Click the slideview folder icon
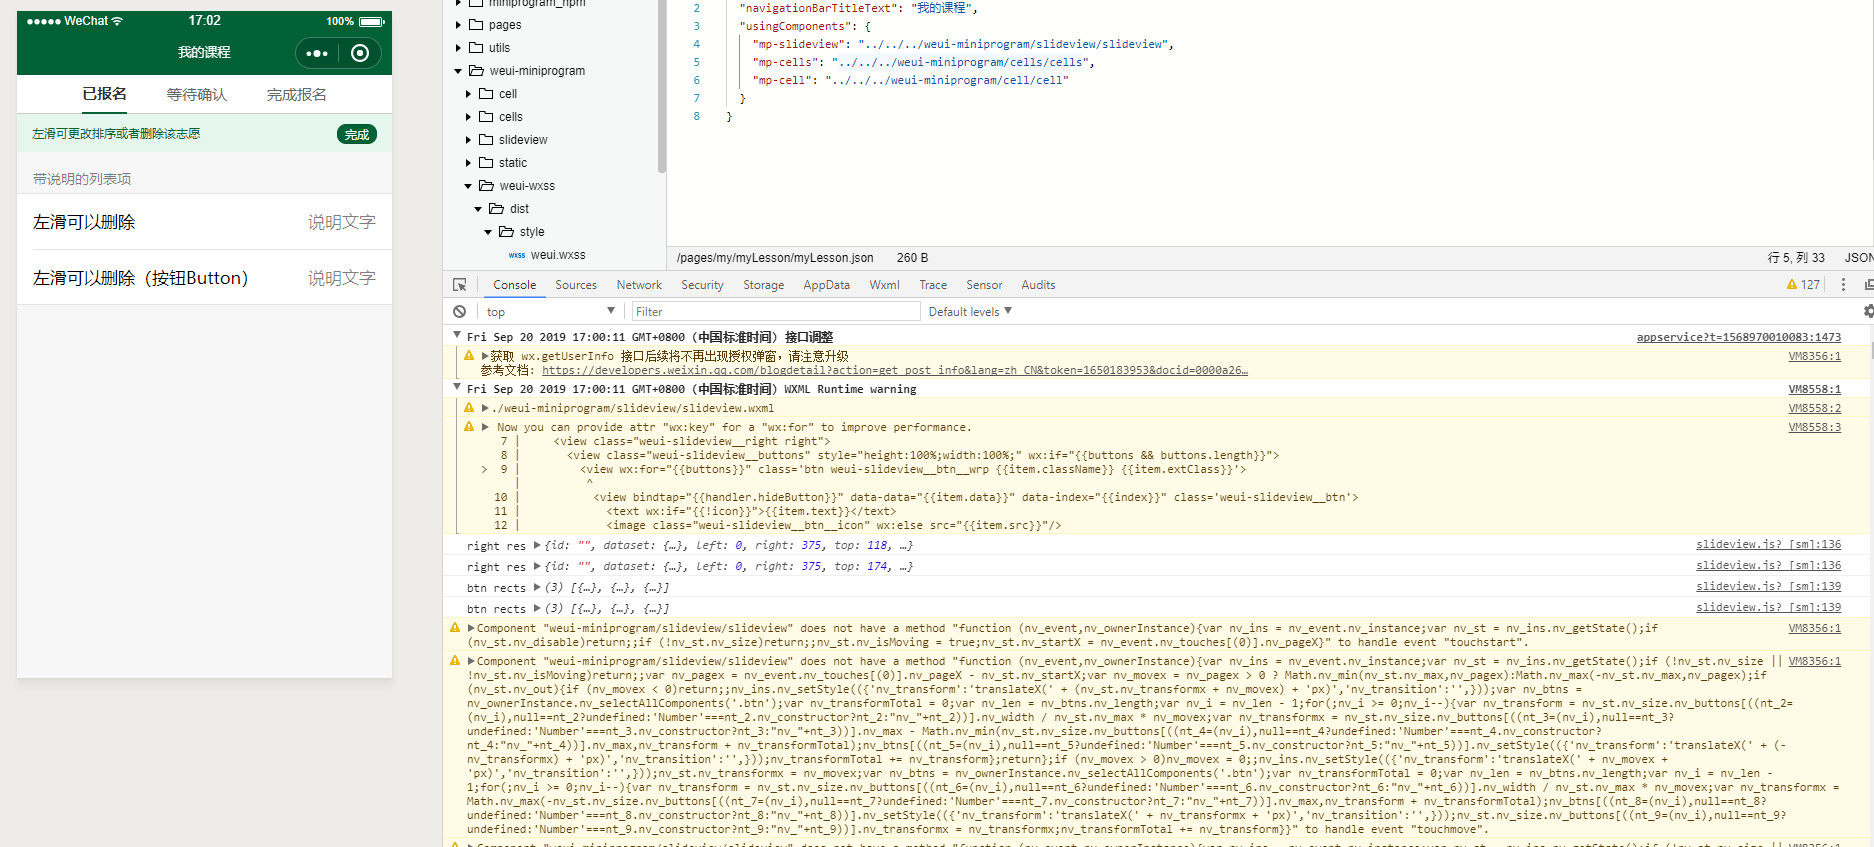This screenshot has height=847, width=1874. [486, 140]
